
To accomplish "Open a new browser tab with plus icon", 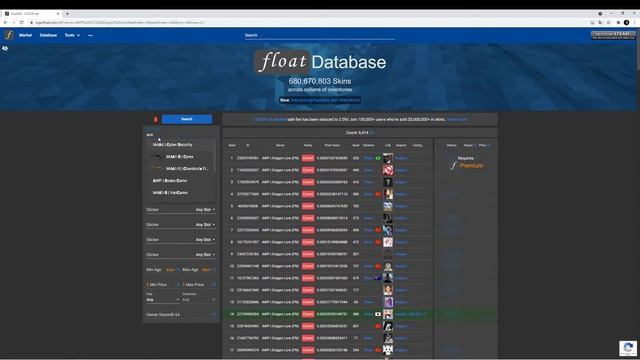I will [x=67, y=13].
